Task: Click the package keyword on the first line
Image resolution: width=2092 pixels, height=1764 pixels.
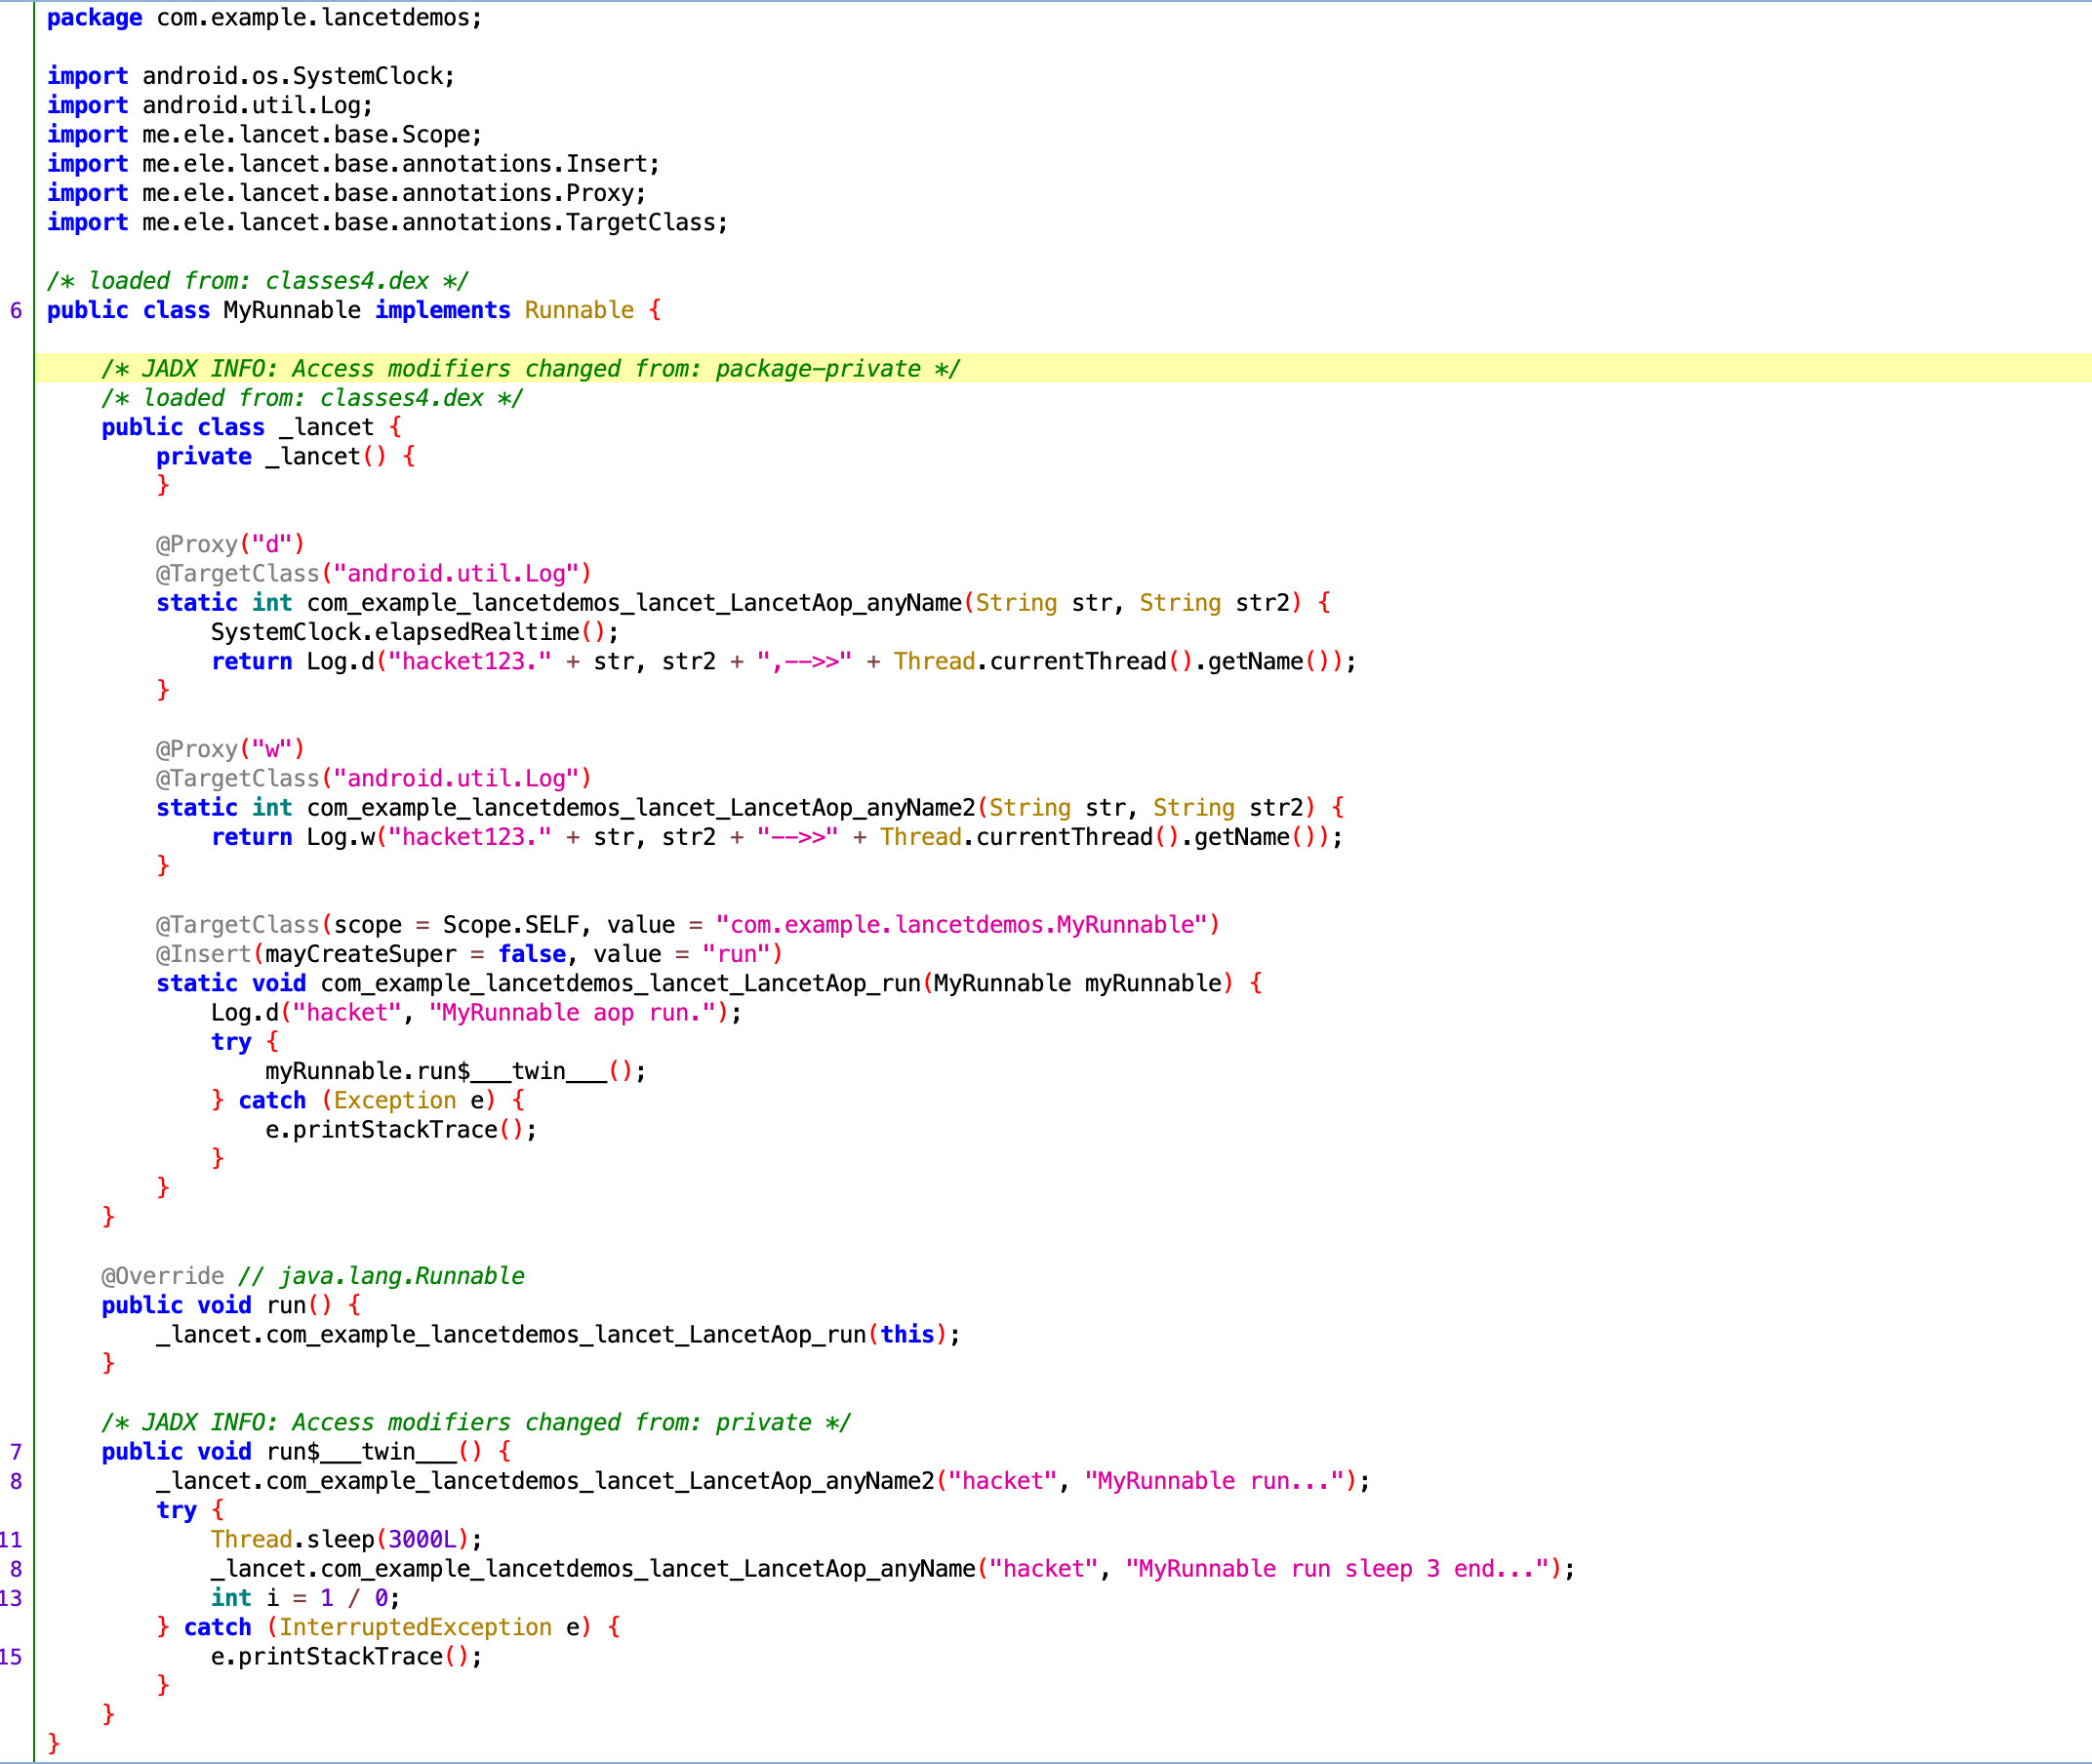Action: tap(94, 18)
